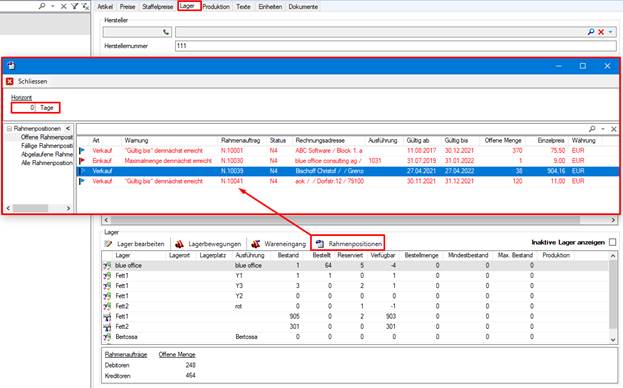Screen dimensions: 623x388
Task: Click the magnifier search icon in Hersteller row
Action: (x=591, y=32)
